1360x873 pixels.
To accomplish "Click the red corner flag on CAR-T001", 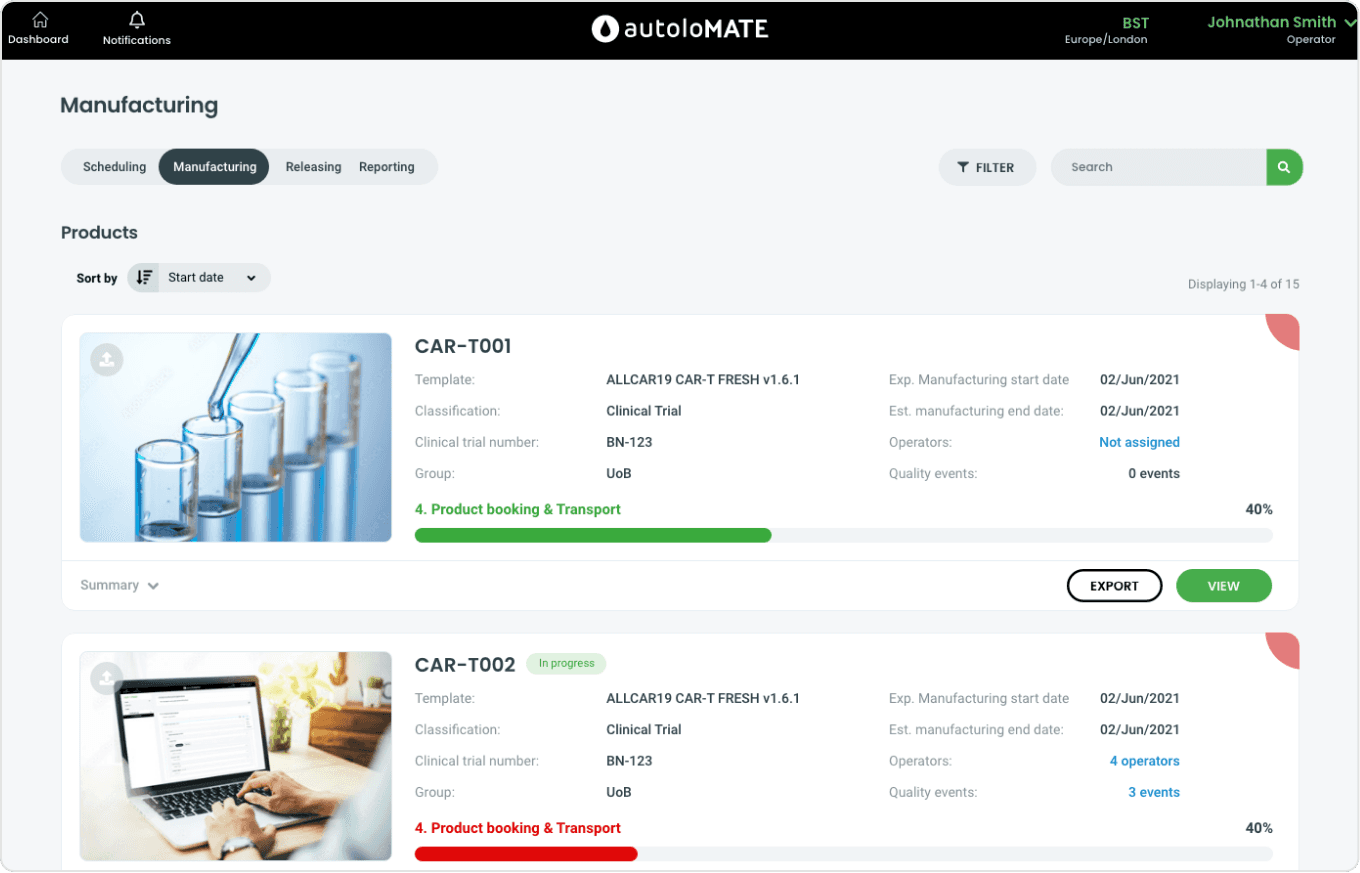I will (1283, 331).
